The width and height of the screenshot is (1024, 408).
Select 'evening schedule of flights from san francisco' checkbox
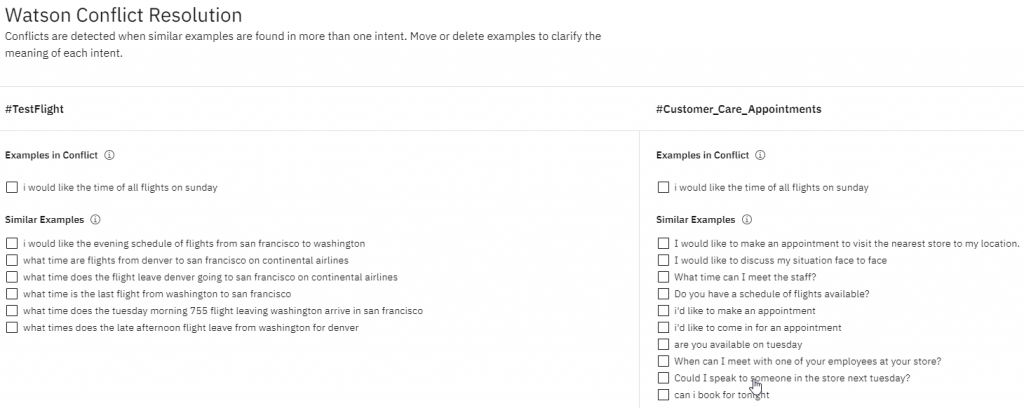pyautogui.click(x=12, y=243)
